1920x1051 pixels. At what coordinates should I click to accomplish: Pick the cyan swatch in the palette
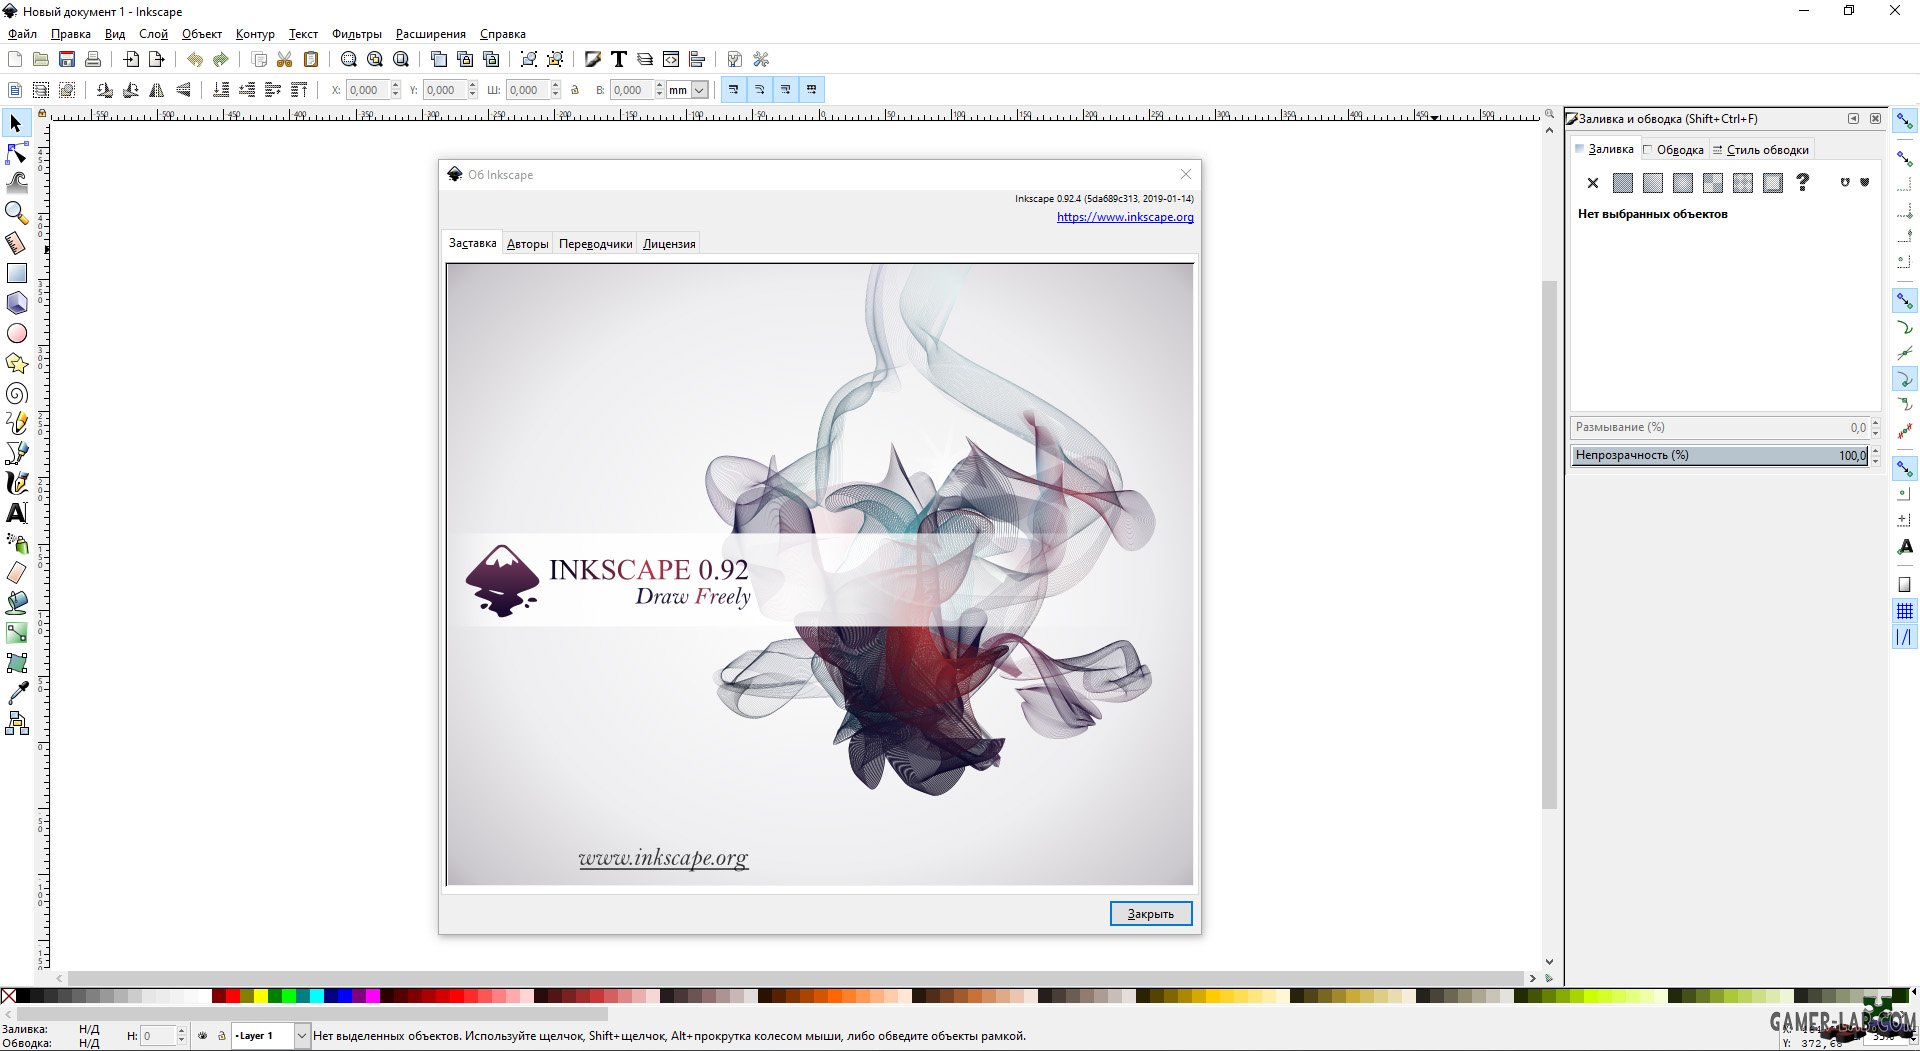(316, 996)
